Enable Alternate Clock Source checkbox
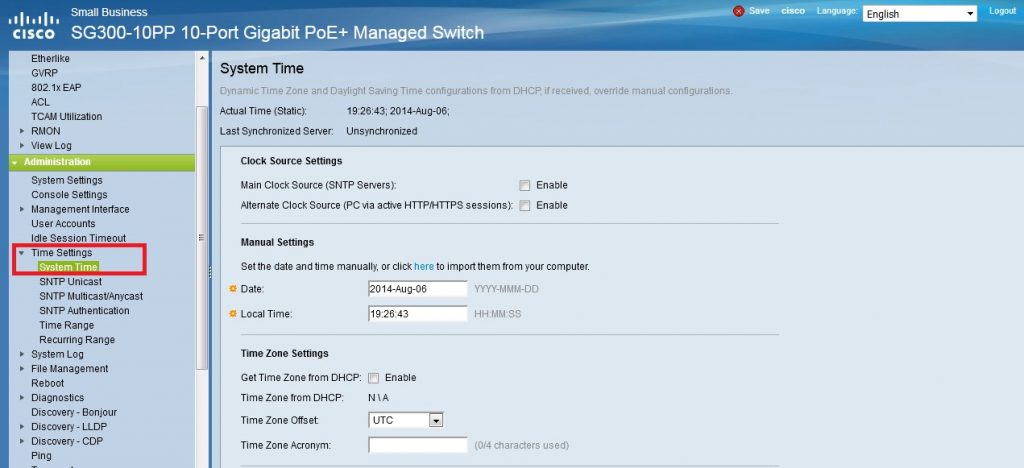The image size is (1024, 468). [524, 206]
